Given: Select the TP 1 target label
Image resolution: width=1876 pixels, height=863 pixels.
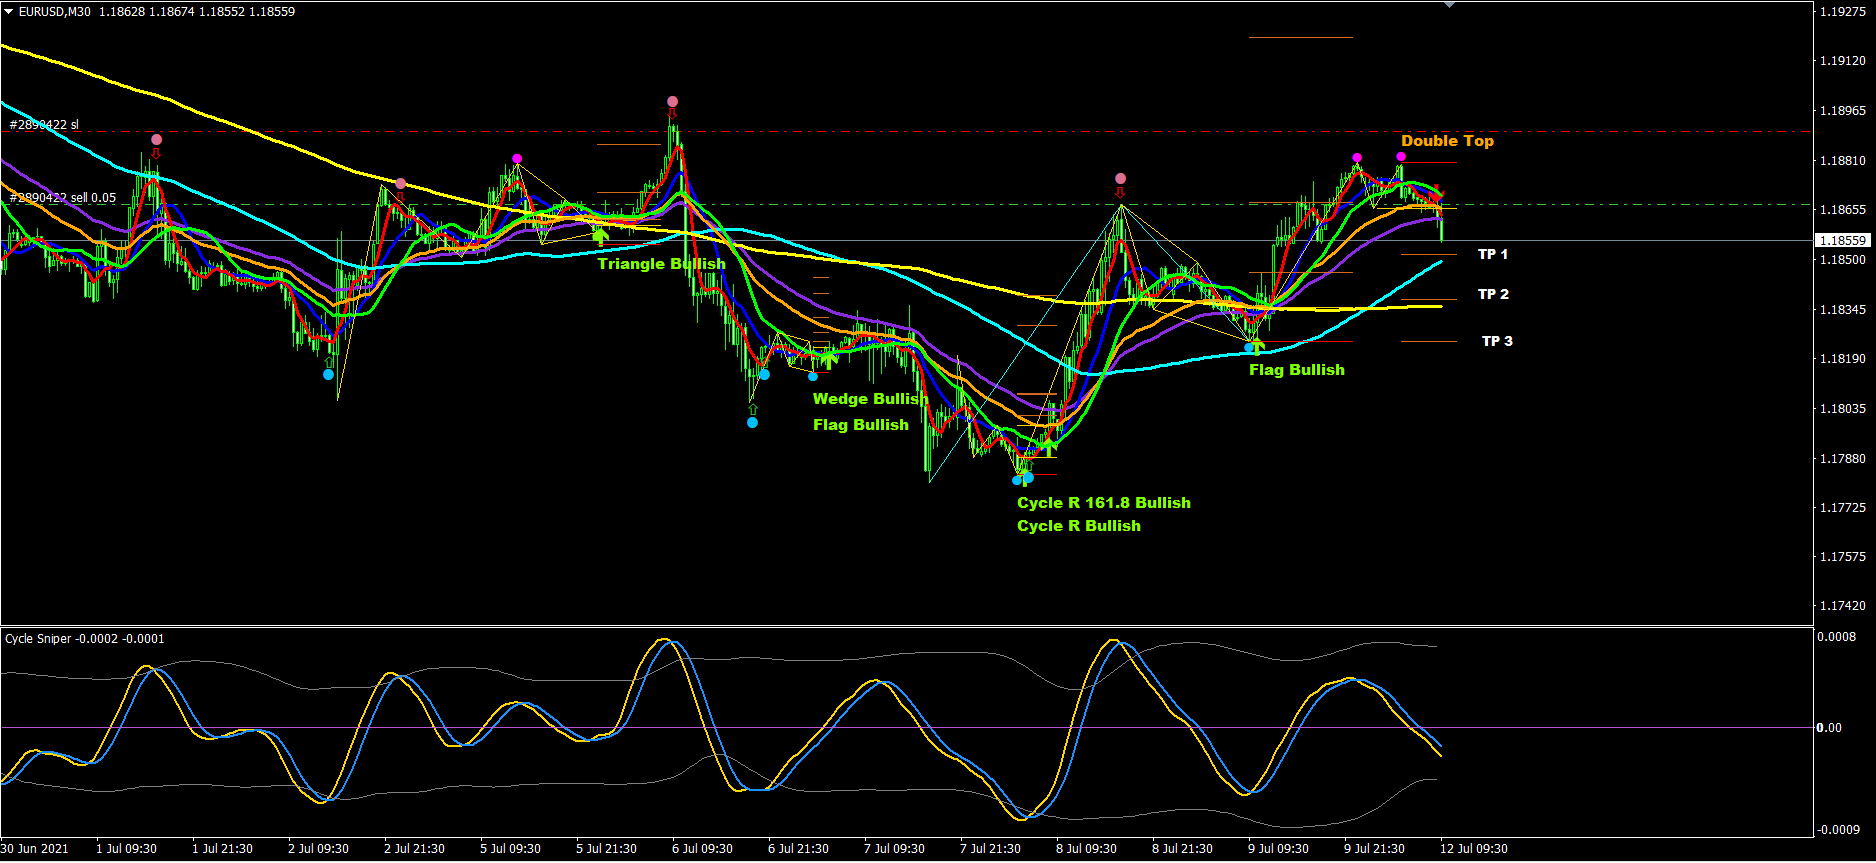Looking at the screenshot, I should (1493, 254).
